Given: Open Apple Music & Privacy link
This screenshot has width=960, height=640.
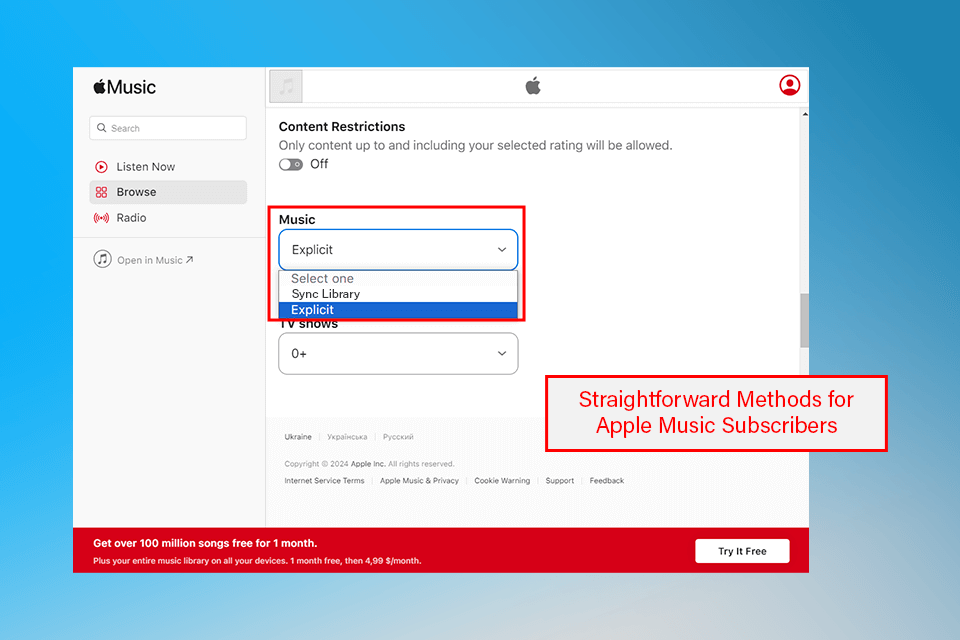Looking at the screenshot, I should coord(419,481).
